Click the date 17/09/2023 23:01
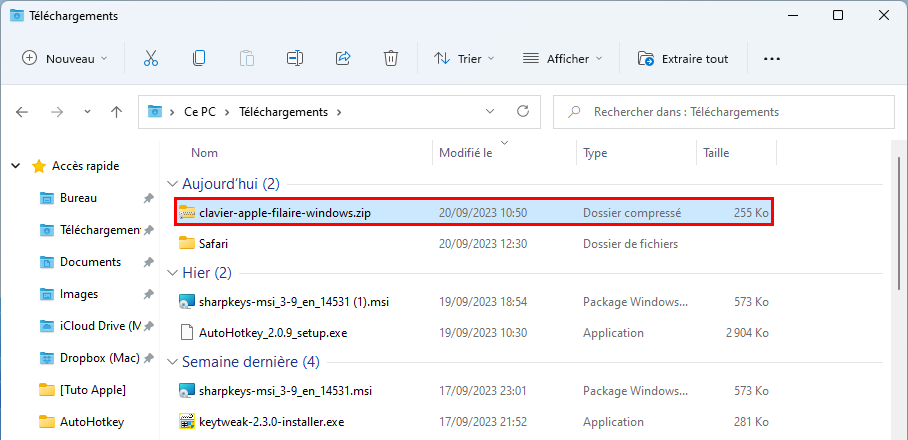 (x=483, y=391)
